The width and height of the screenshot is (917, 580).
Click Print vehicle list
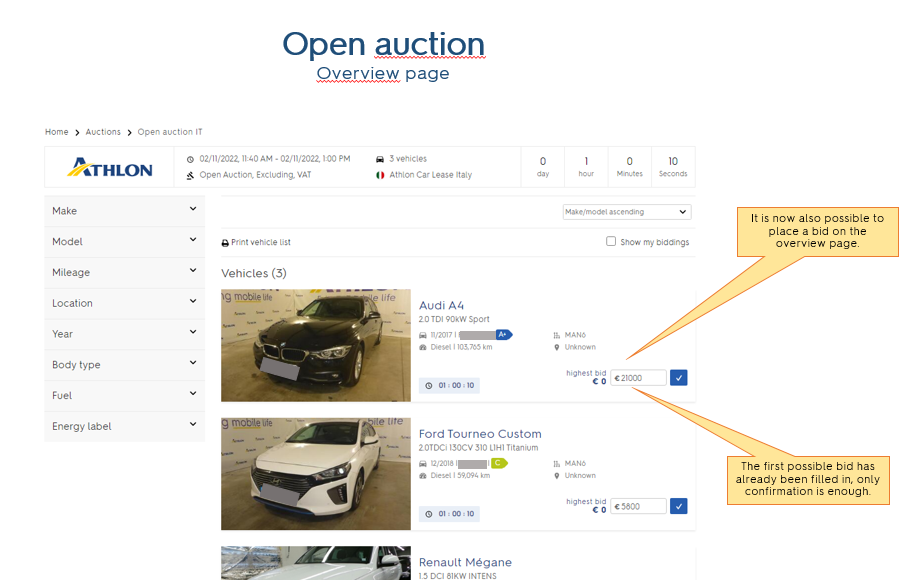click(x=261, y=243)
